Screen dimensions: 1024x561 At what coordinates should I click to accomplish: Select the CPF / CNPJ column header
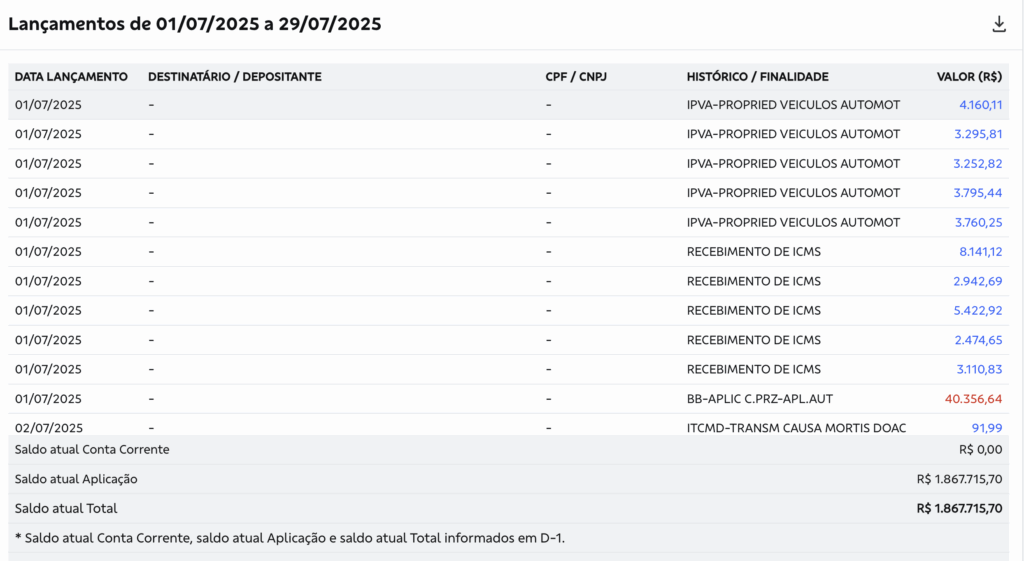[x=575, y=77]
